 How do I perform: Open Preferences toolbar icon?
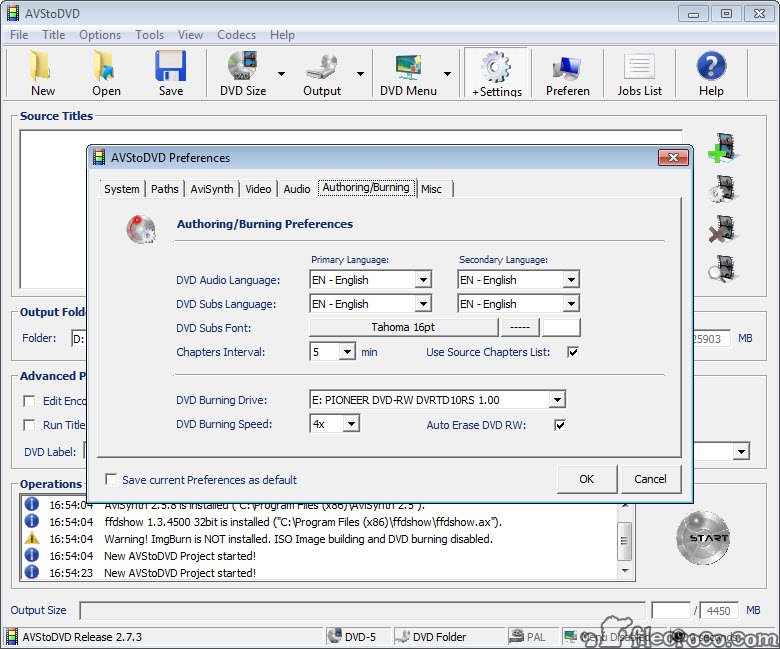tap(567, 67)
